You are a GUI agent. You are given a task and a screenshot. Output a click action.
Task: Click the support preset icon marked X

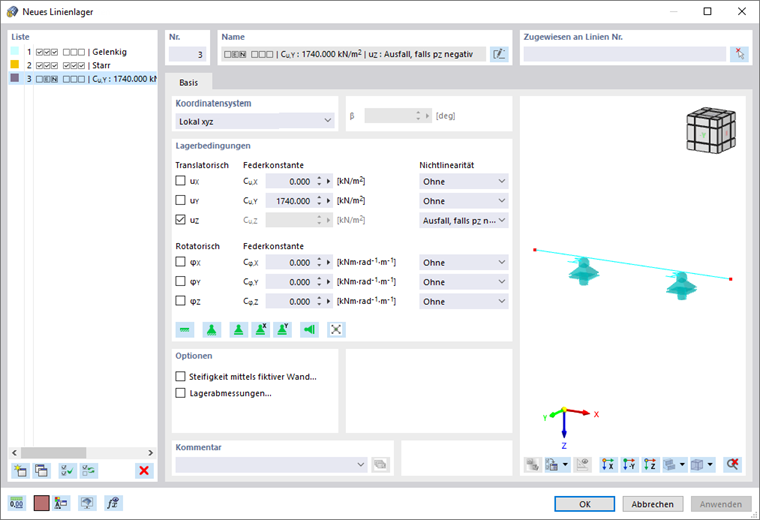point(261,330)
